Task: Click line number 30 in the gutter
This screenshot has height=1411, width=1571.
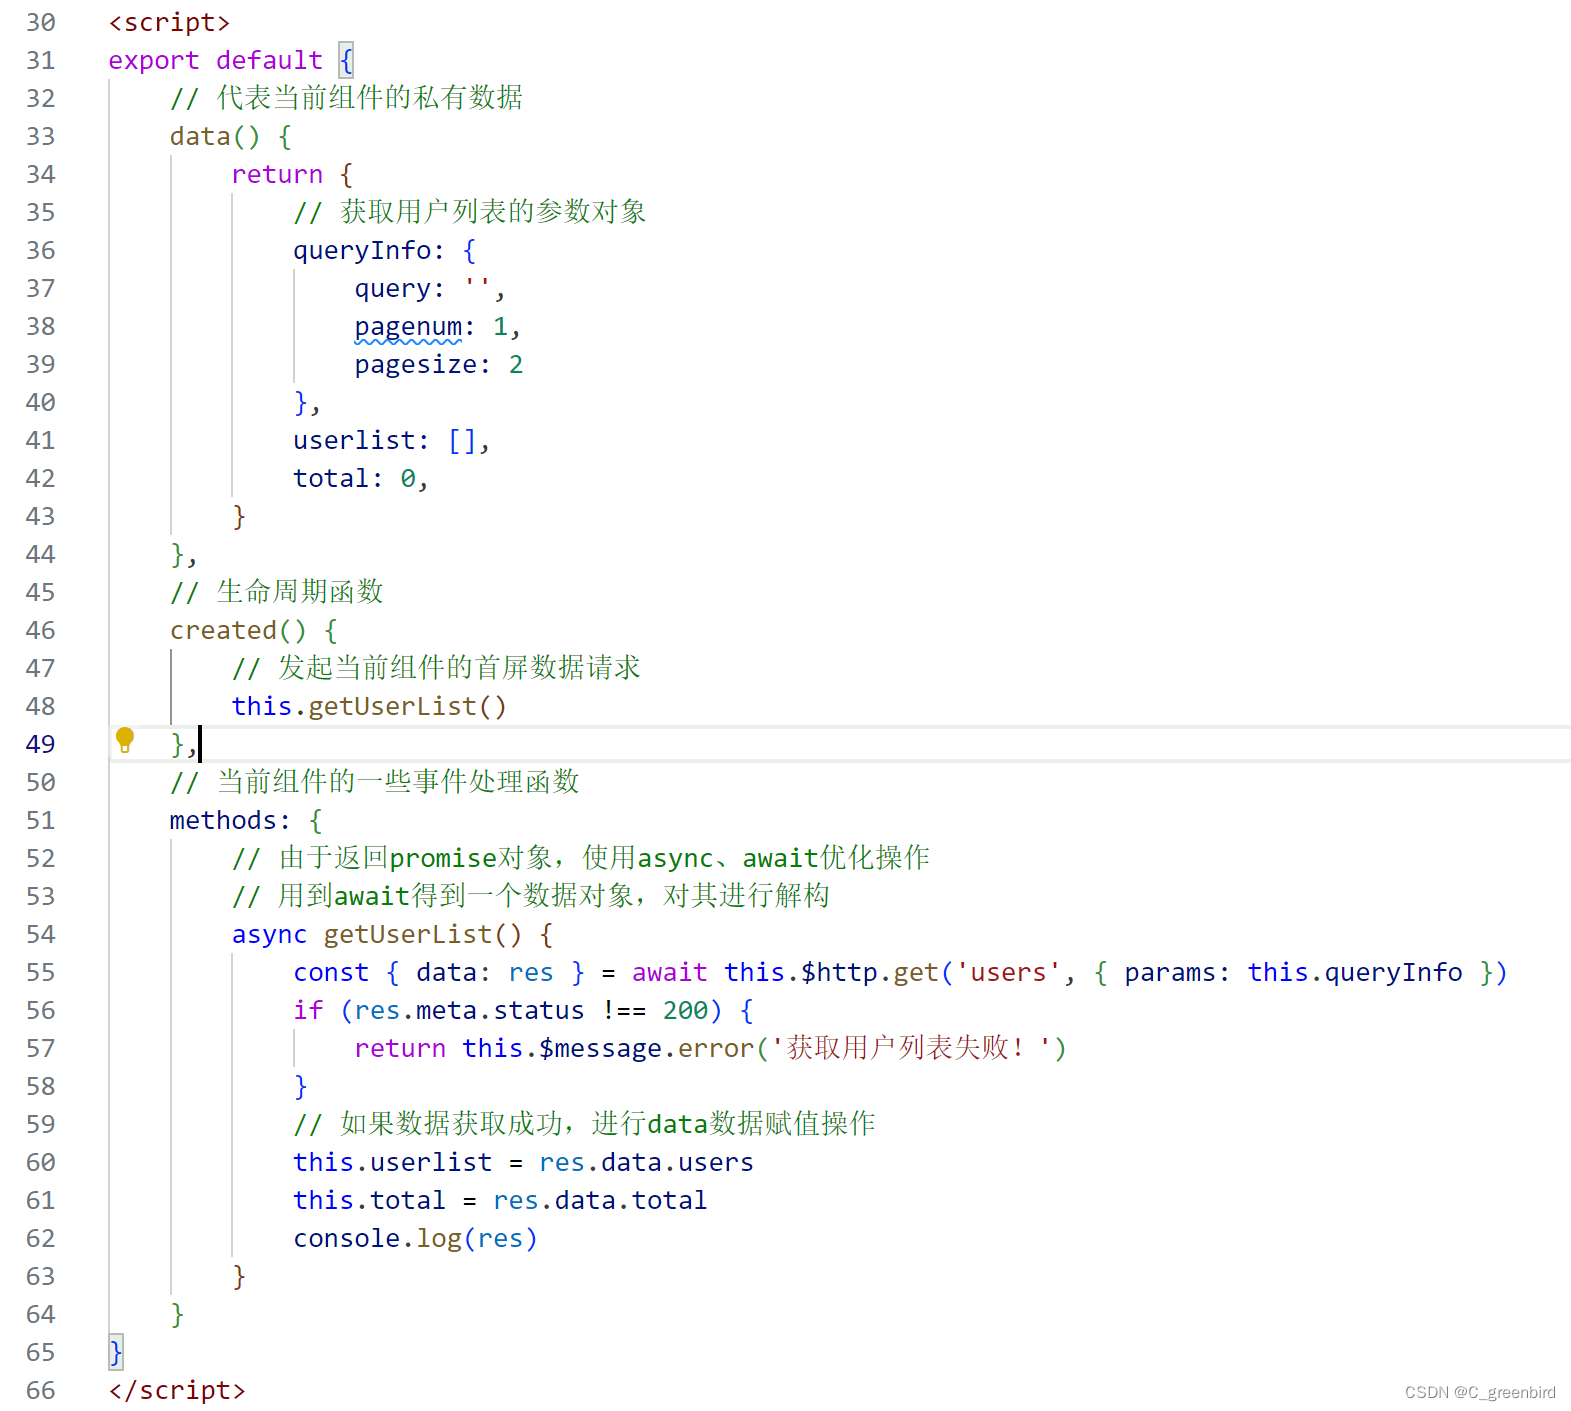Action: (x=41, y=22)
